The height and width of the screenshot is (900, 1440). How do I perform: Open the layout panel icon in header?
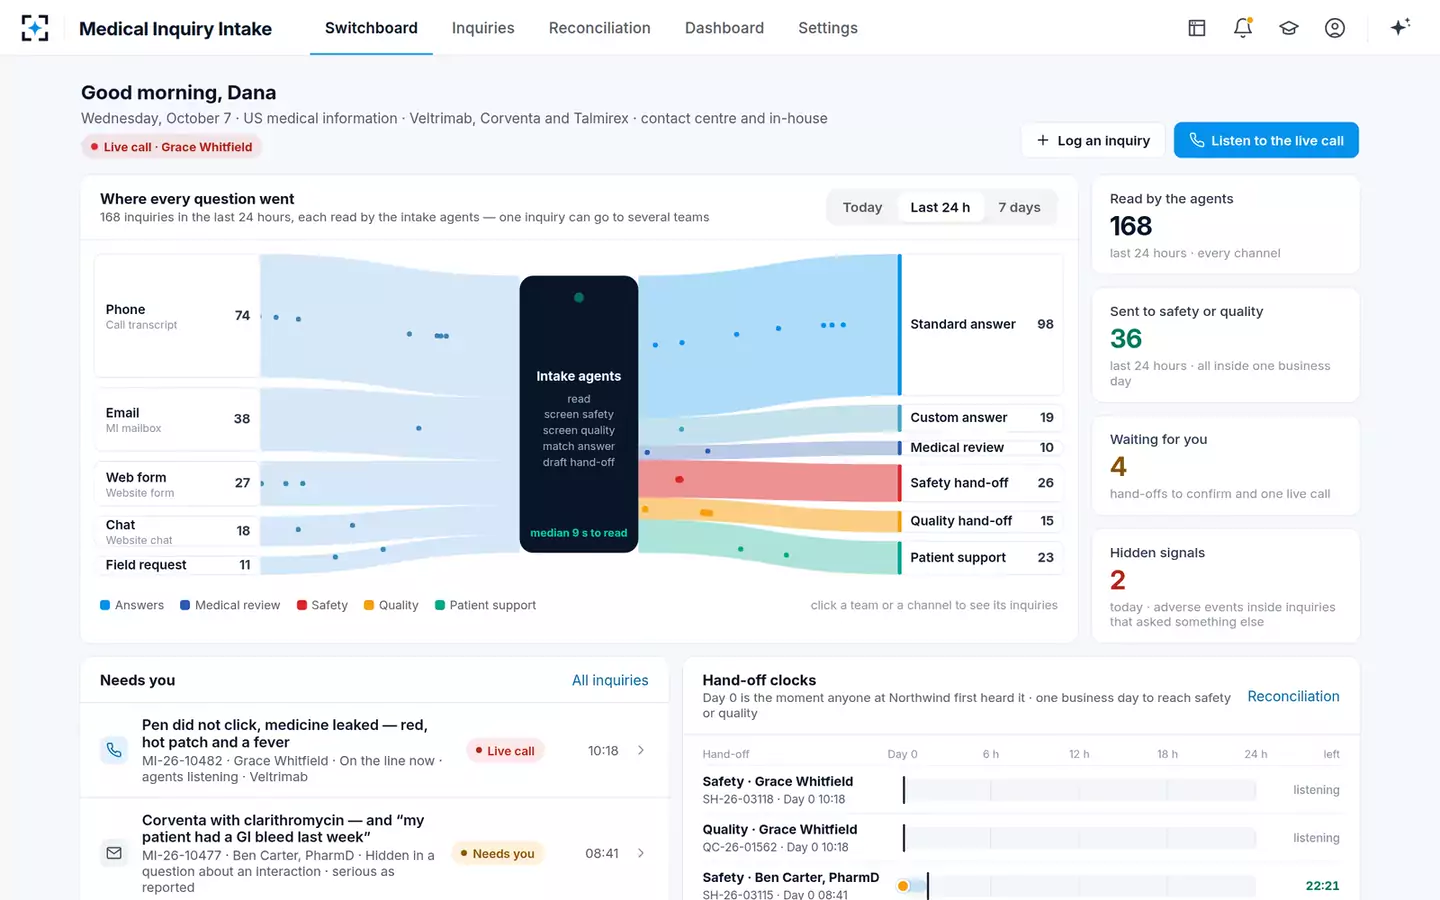[x=1197, y=28]
